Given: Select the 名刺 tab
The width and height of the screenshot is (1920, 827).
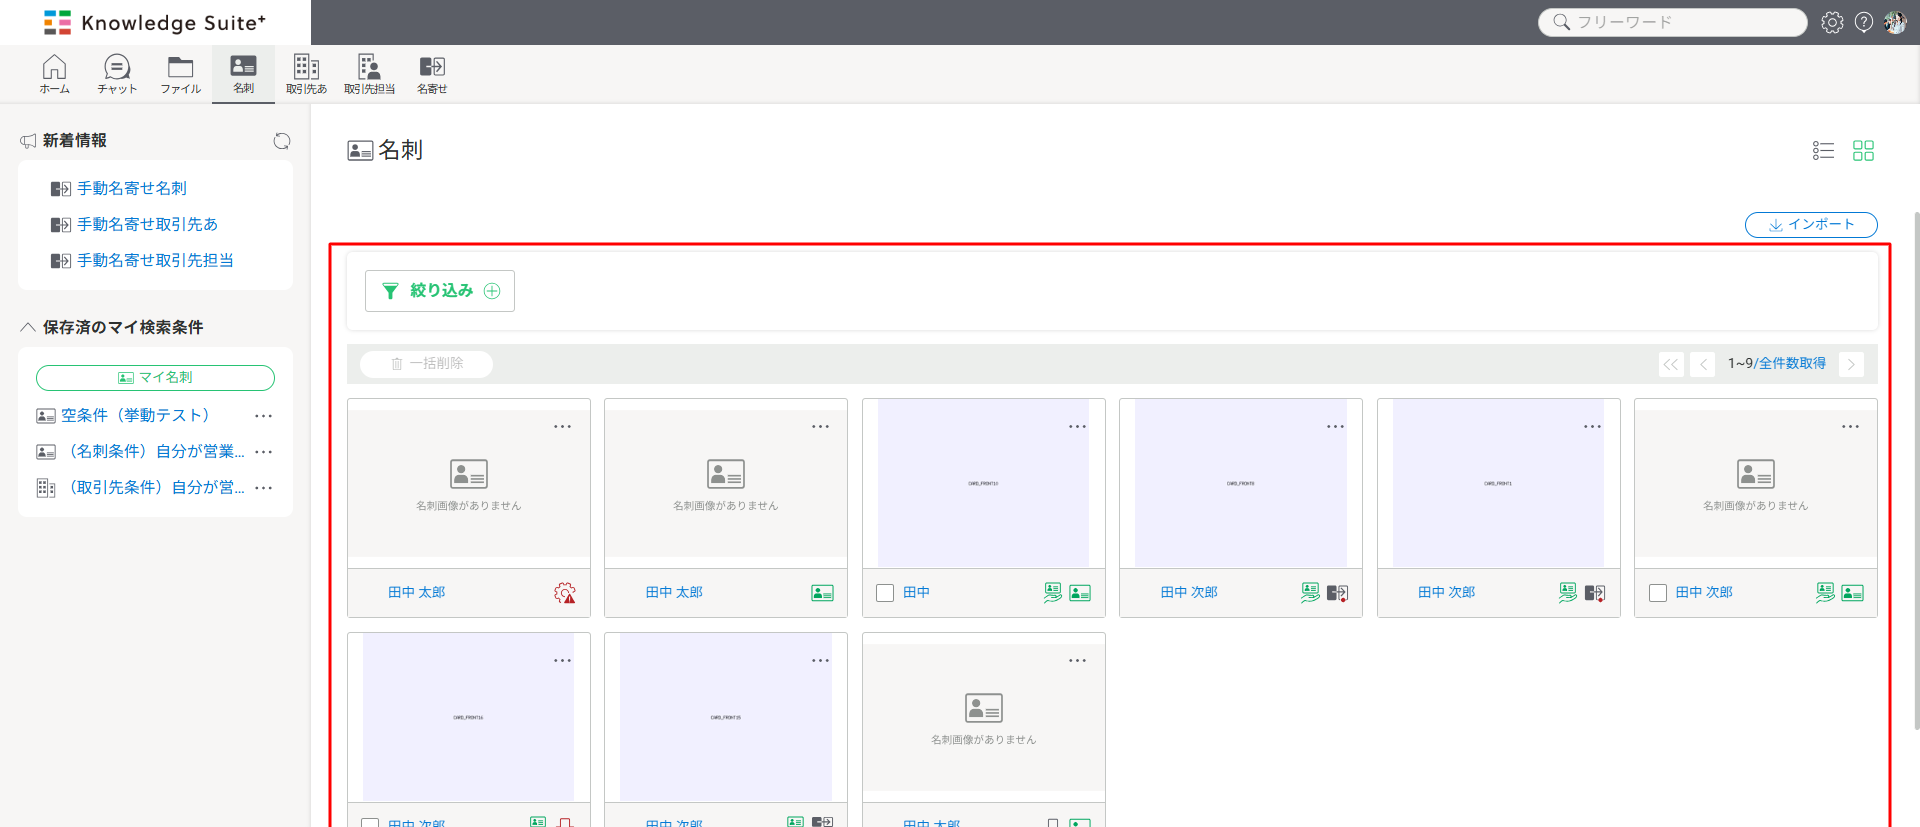Looking at the screenshot, I should click(x=243, y=74).
